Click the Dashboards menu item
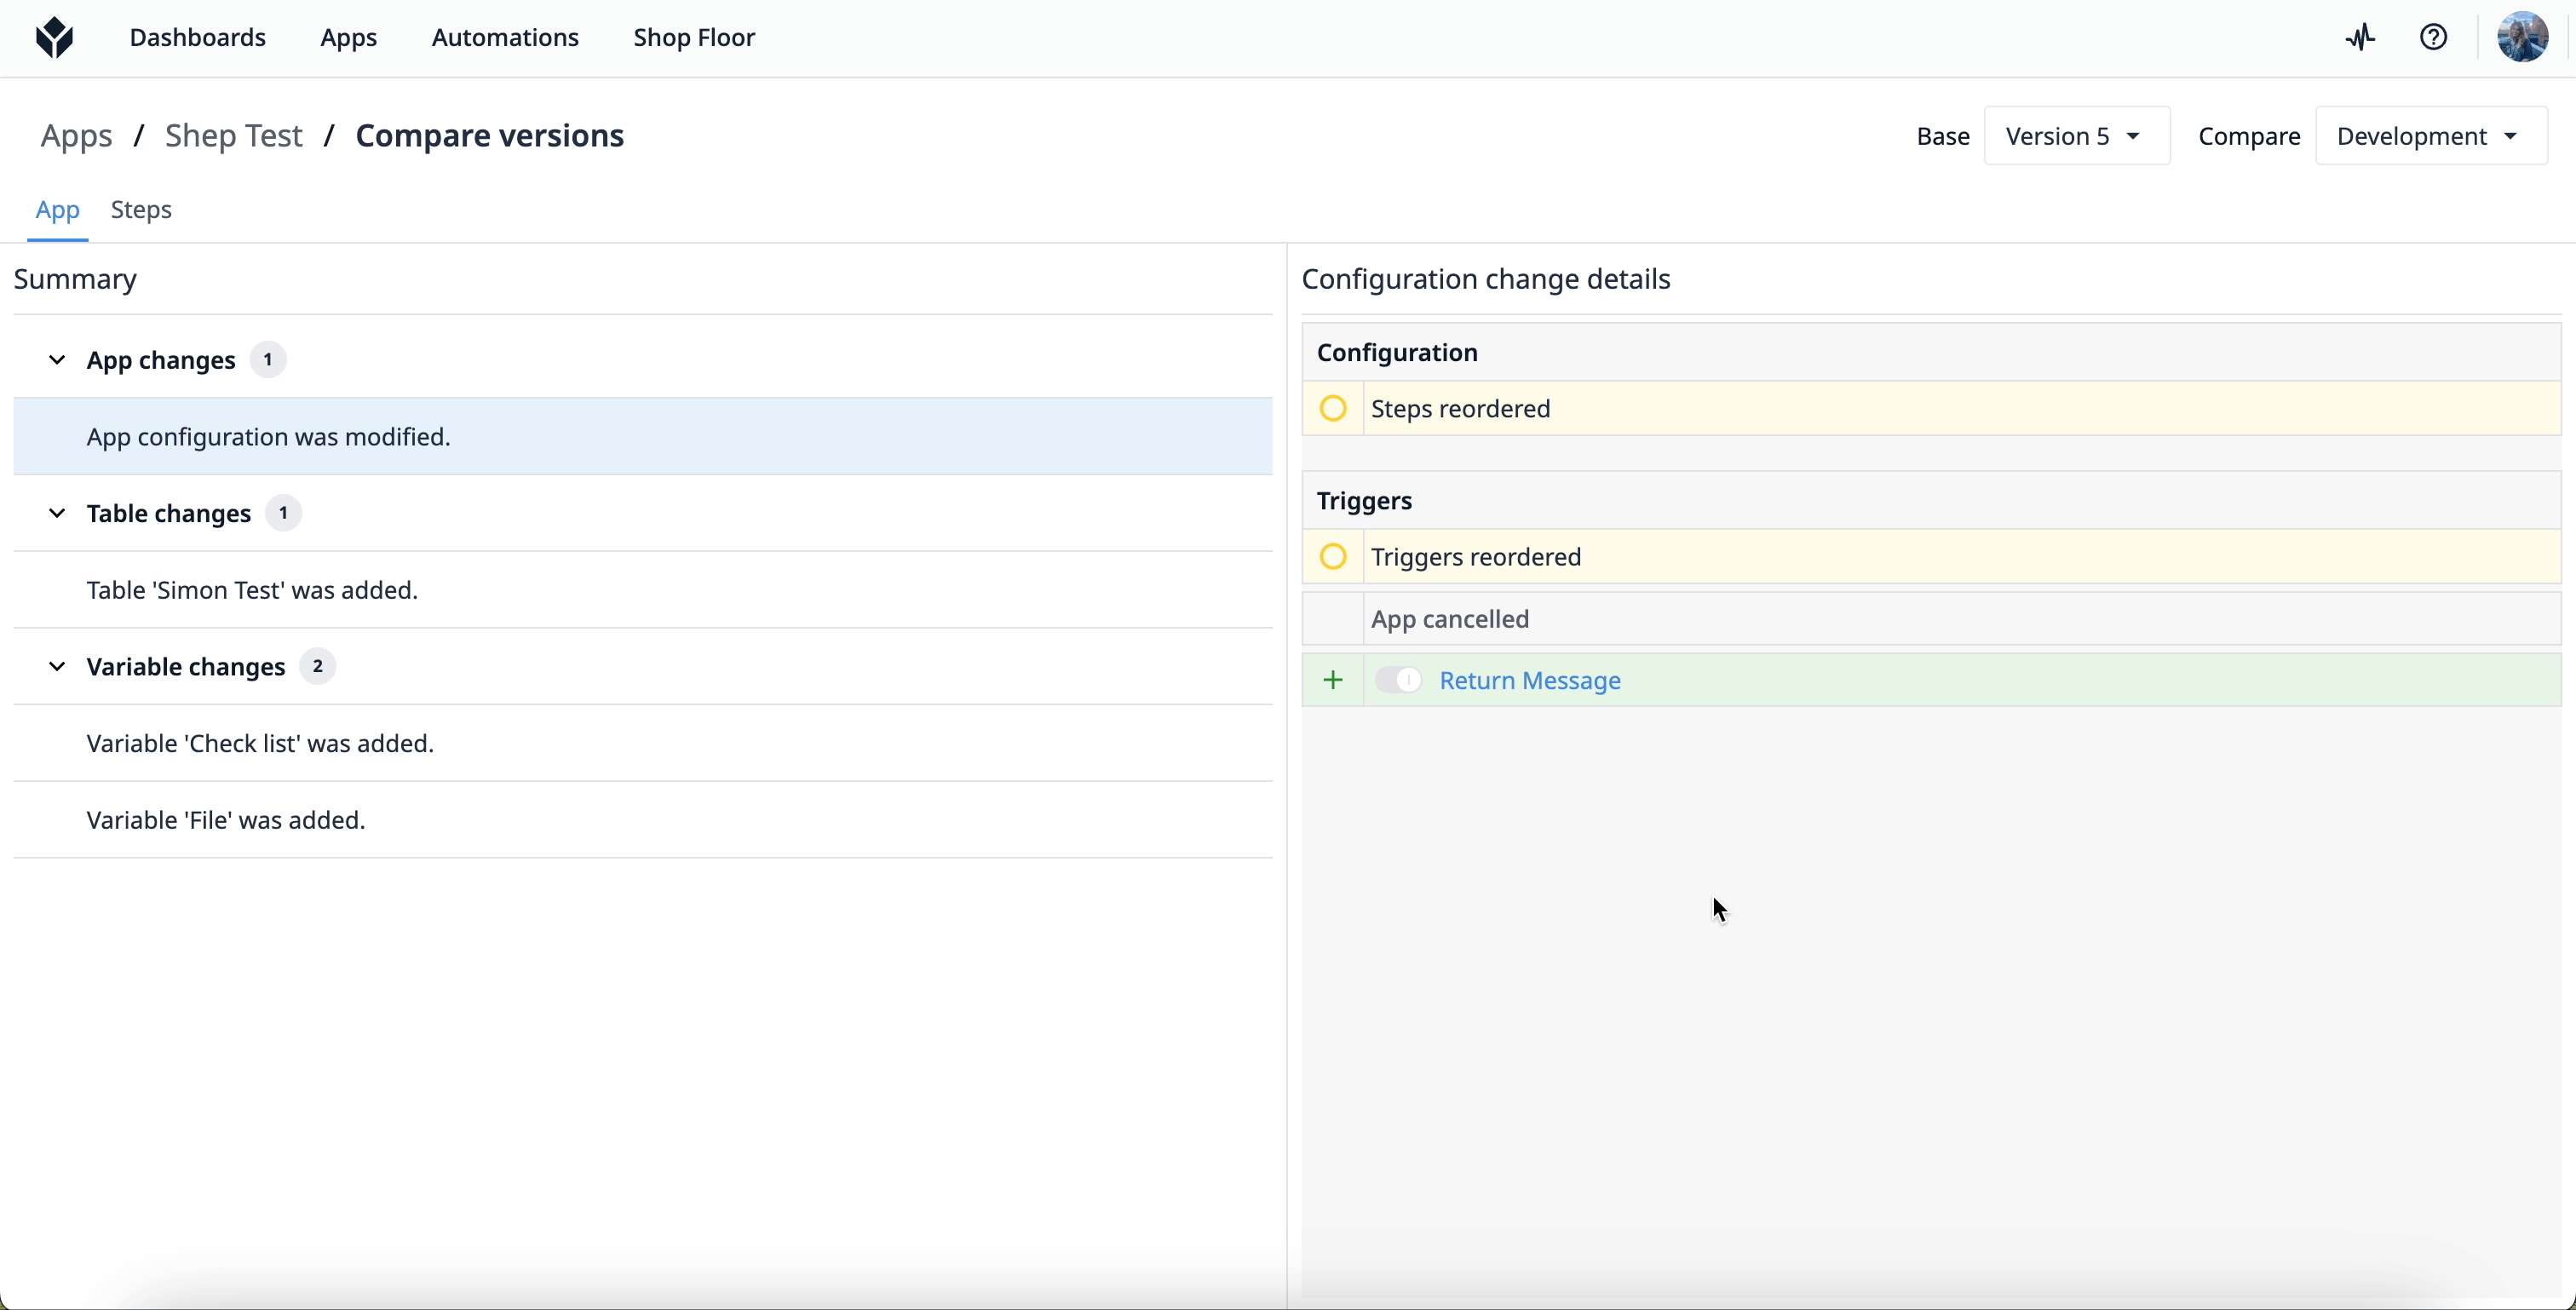2576x1310 pixels. 197,35
